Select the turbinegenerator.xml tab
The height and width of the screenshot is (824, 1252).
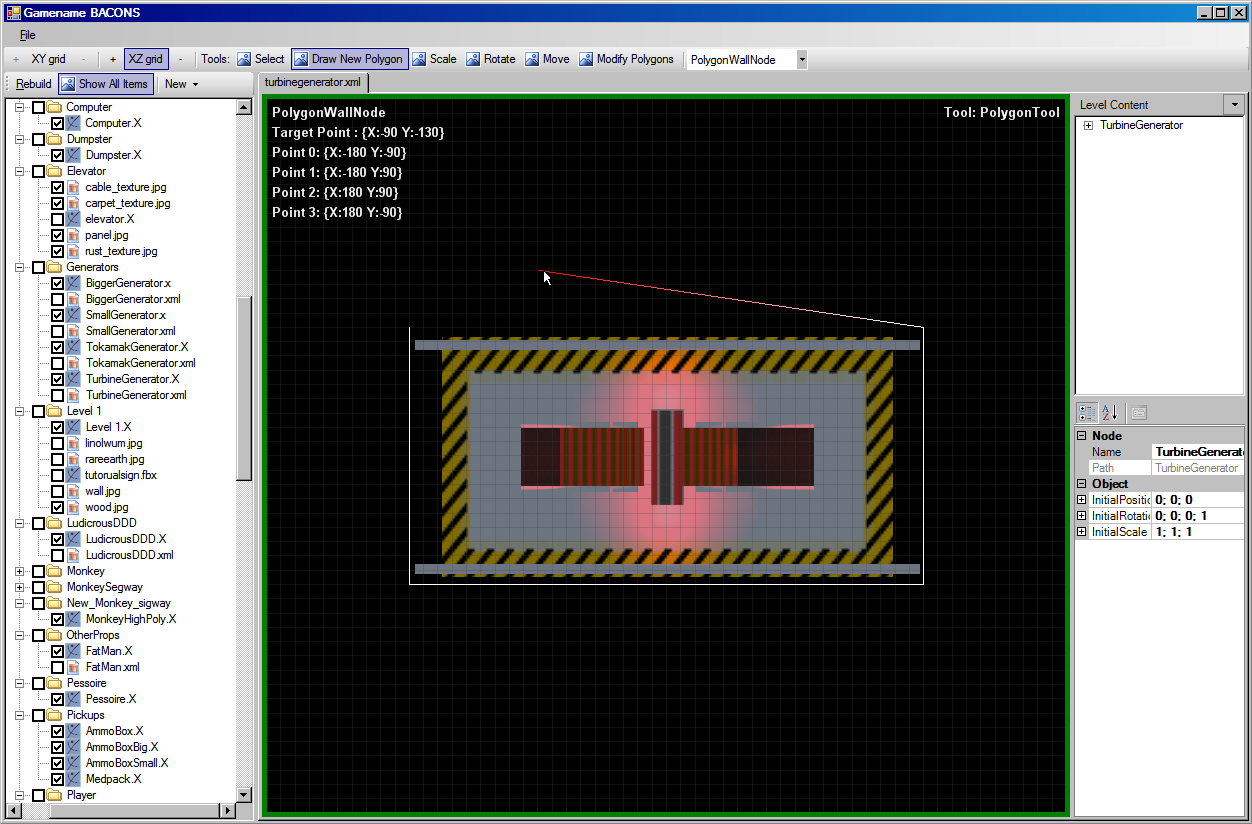click(x=313, y=82)
